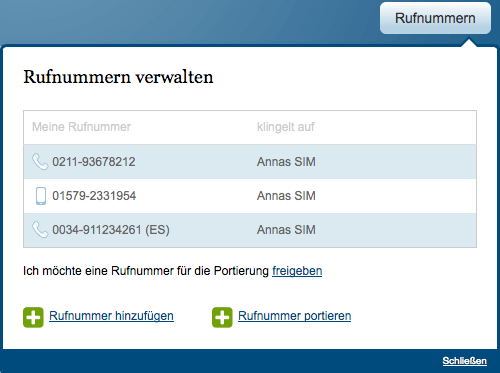
Task: Open the Rufnummer portieren link
Action: pyautogui.click(x=295, y=316)
